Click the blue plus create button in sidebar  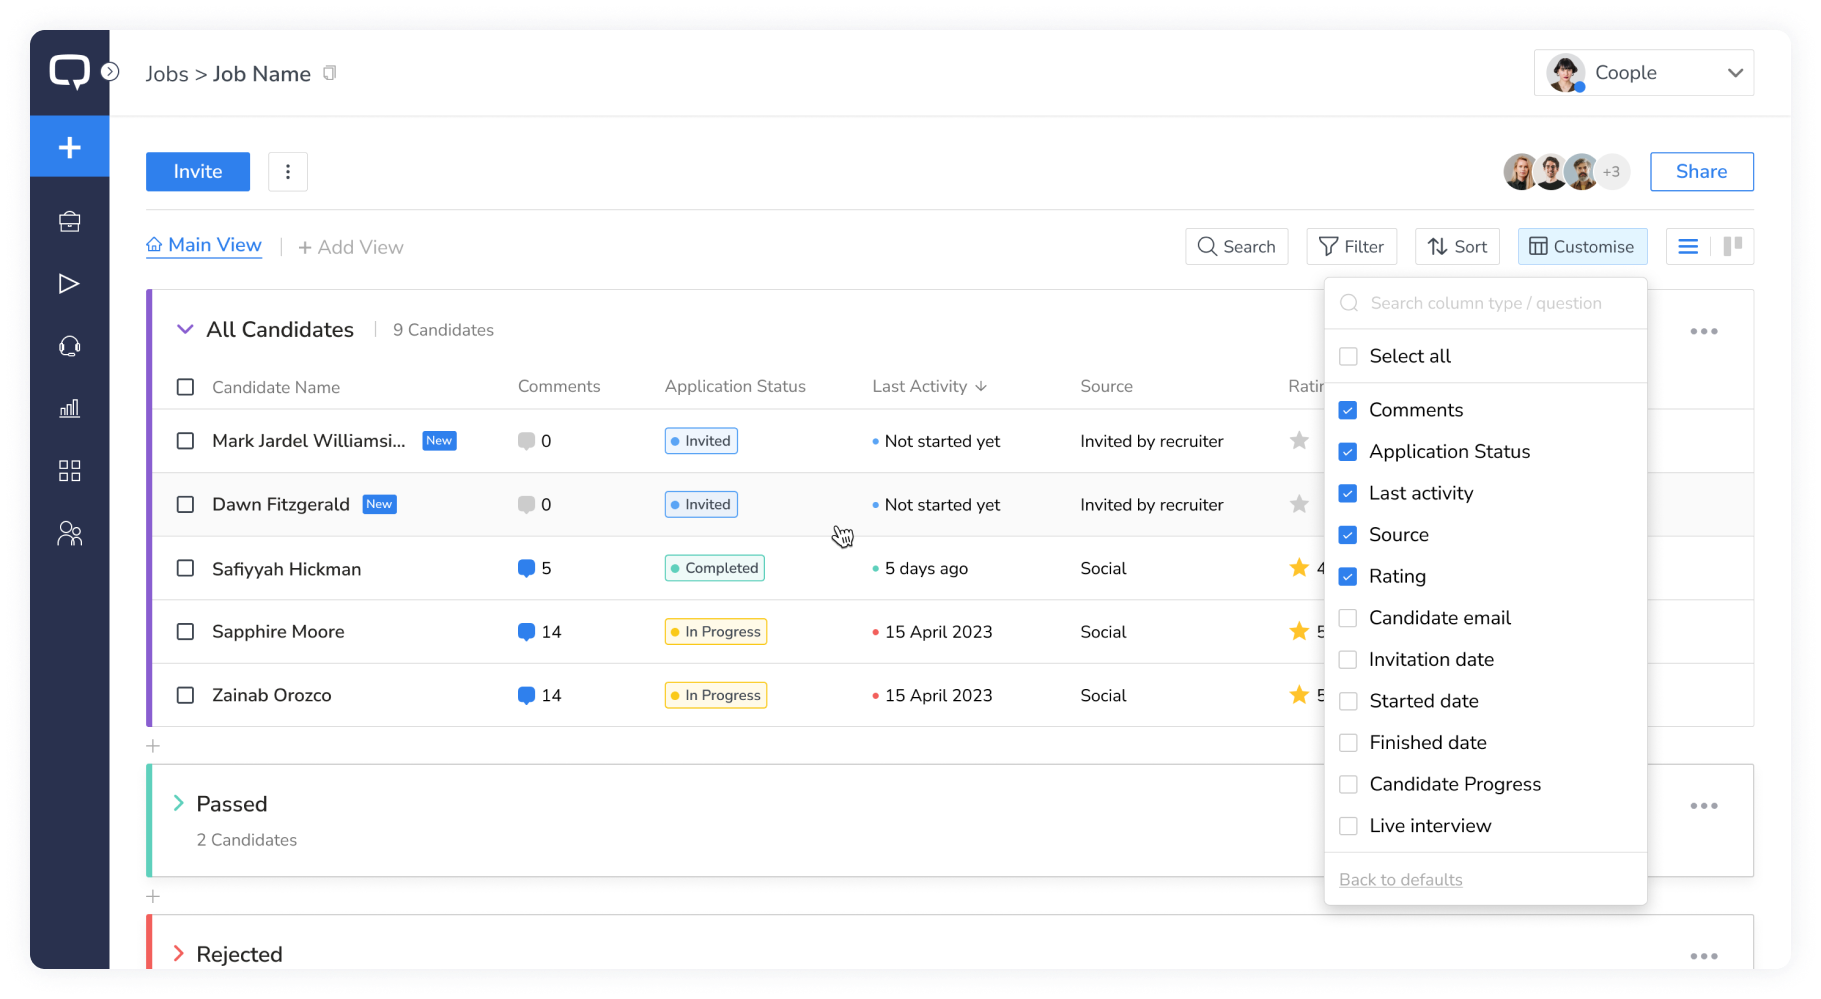69,147
